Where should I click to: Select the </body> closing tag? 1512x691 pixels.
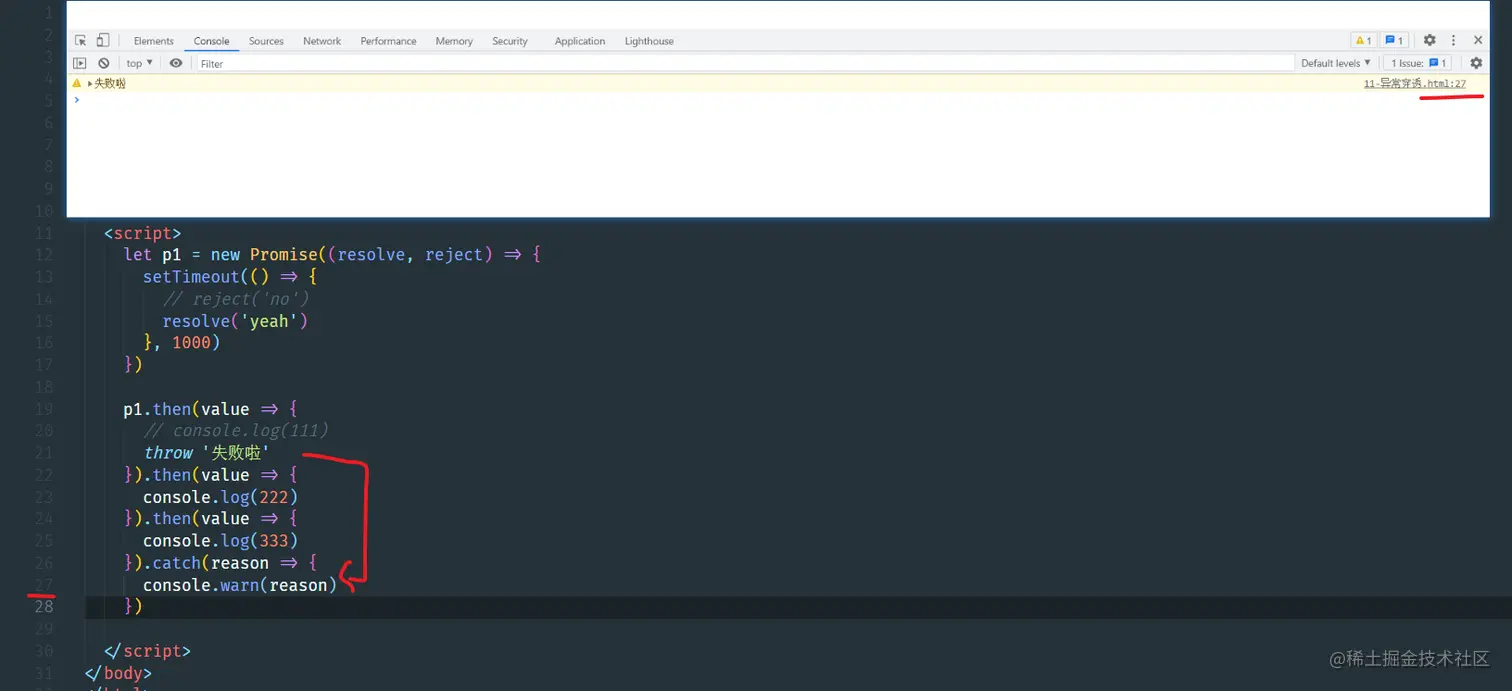118,673
